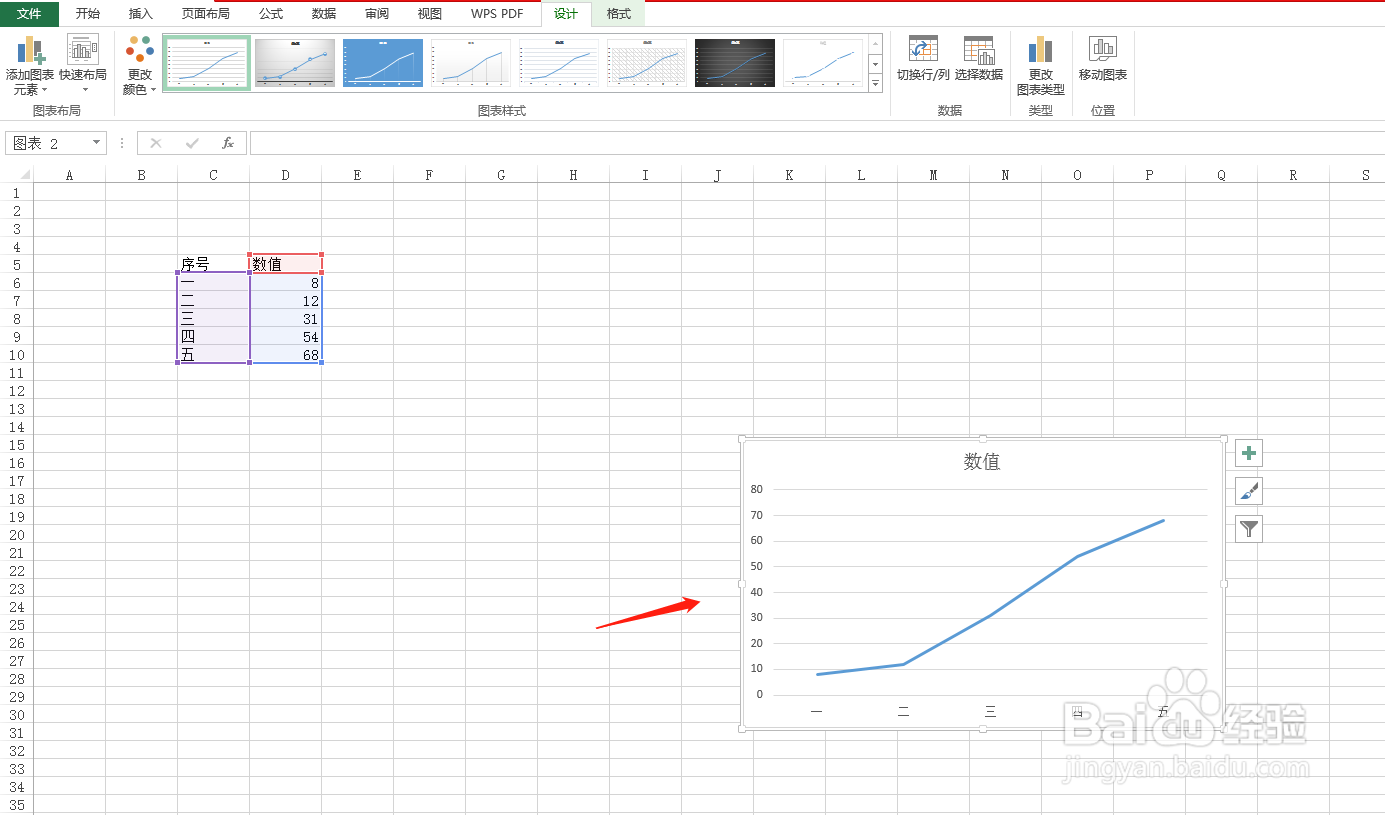
Task: Select the black dark chart style thumbnail
Action: pyautogui.click(x=735, y=63)
